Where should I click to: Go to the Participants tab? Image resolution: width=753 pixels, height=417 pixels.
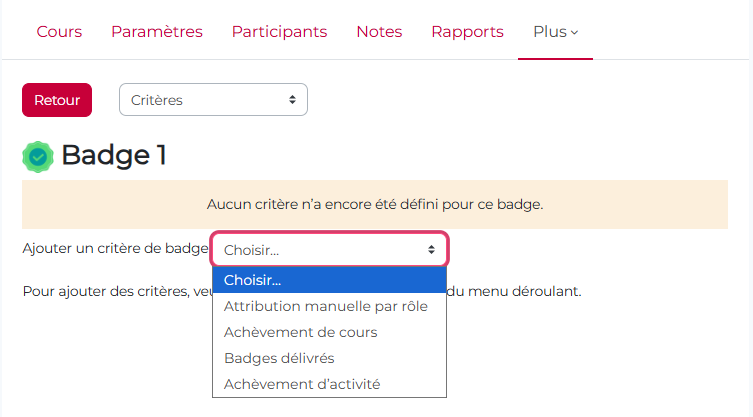[x=279, y=32]
